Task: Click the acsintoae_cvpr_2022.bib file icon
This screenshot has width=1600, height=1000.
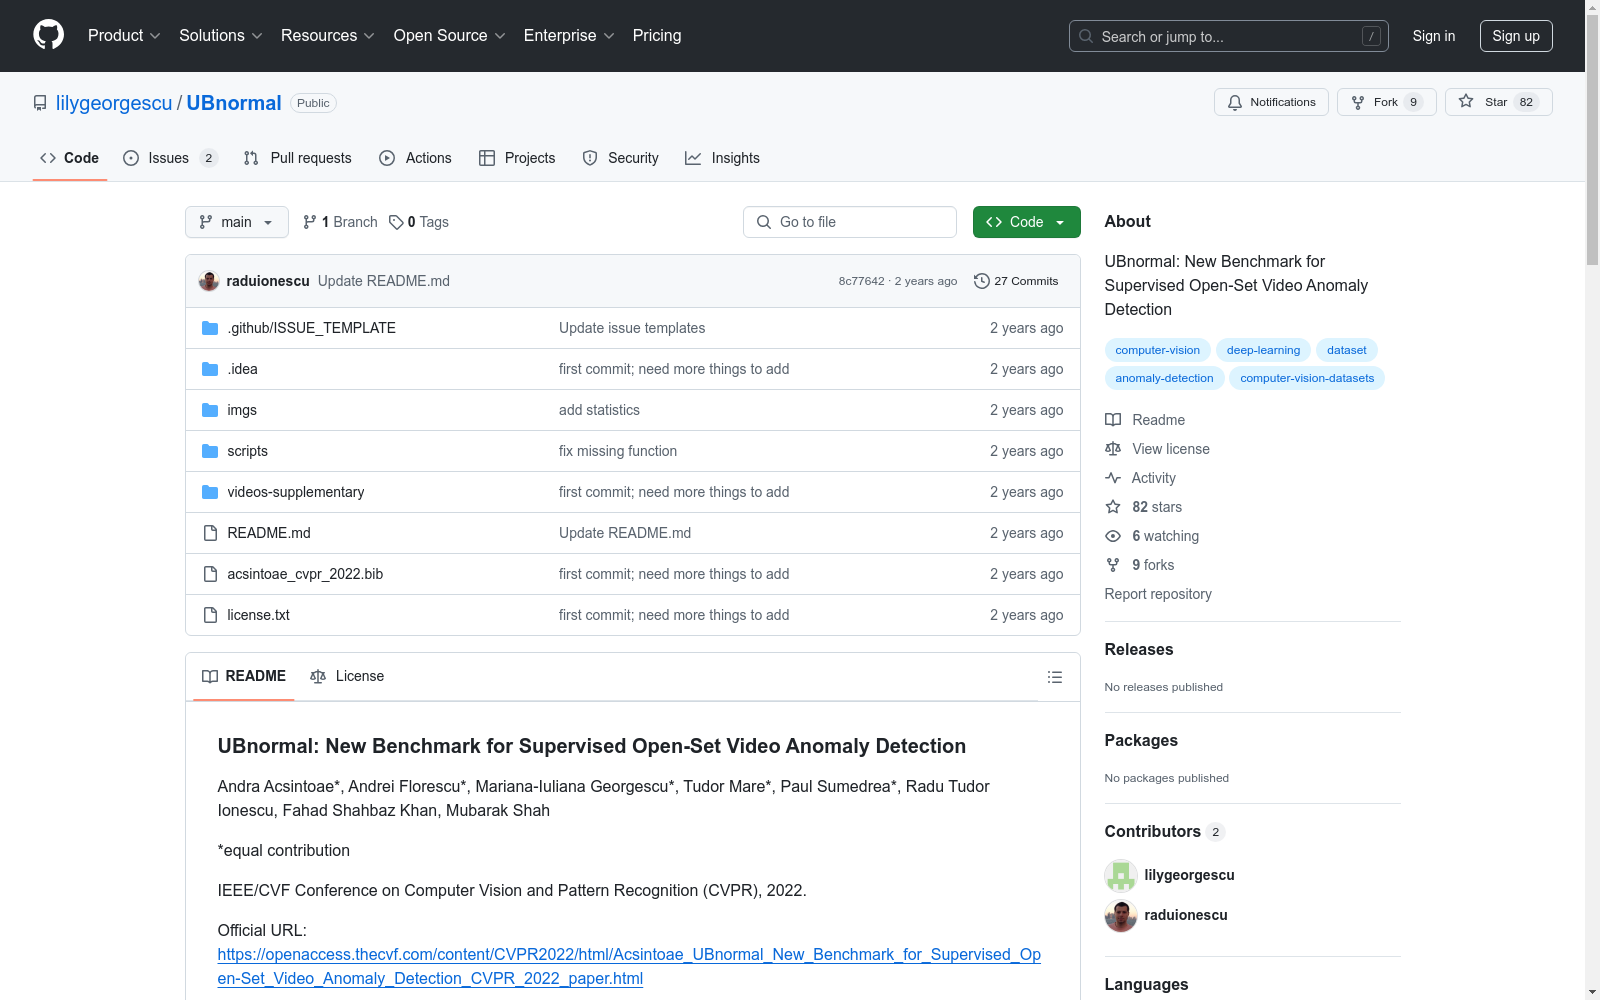Action: pyautogui.click(x=210, y=574)
